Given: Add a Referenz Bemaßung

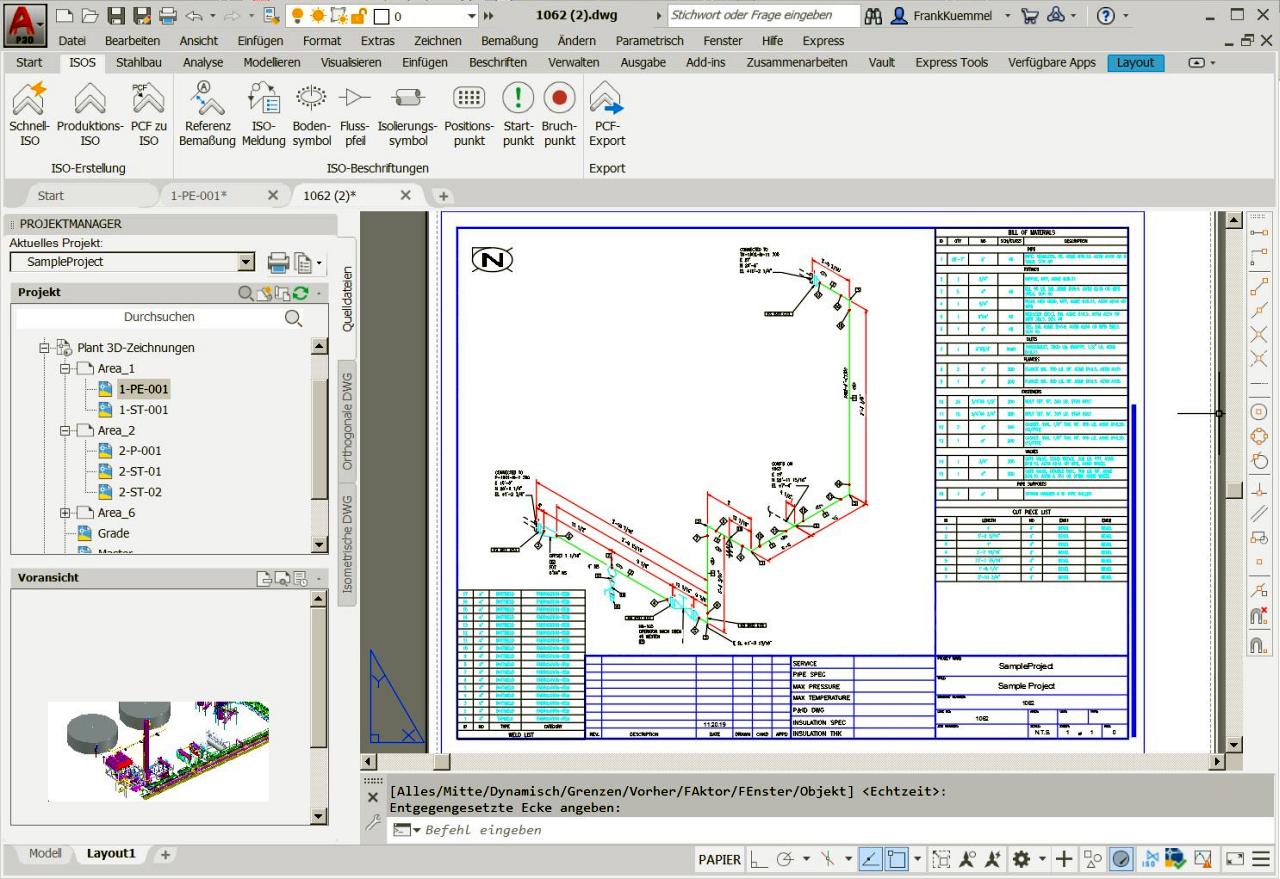Looking at the screenshot, I should (208, 114).
